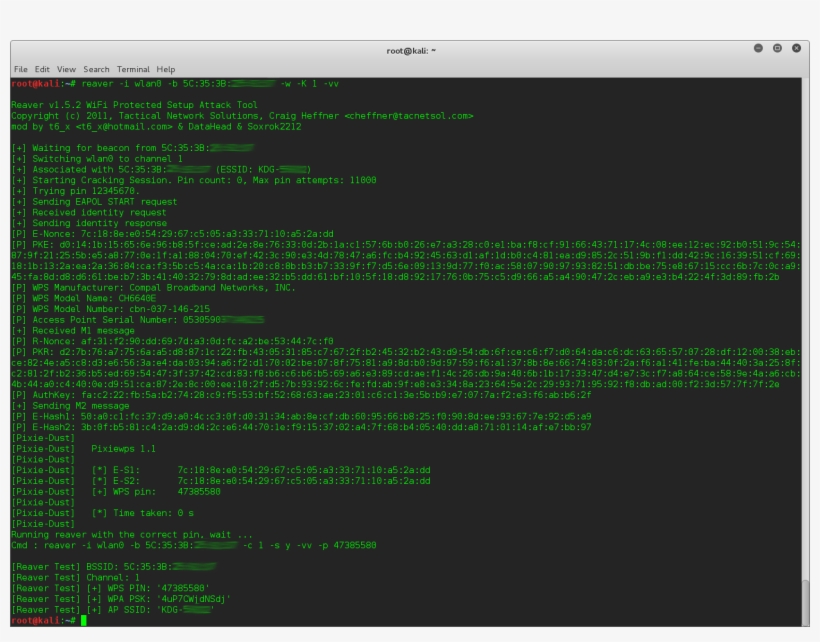
Task: Click the cheffner@tacnetsol.com email text
Action: point(408,116)
